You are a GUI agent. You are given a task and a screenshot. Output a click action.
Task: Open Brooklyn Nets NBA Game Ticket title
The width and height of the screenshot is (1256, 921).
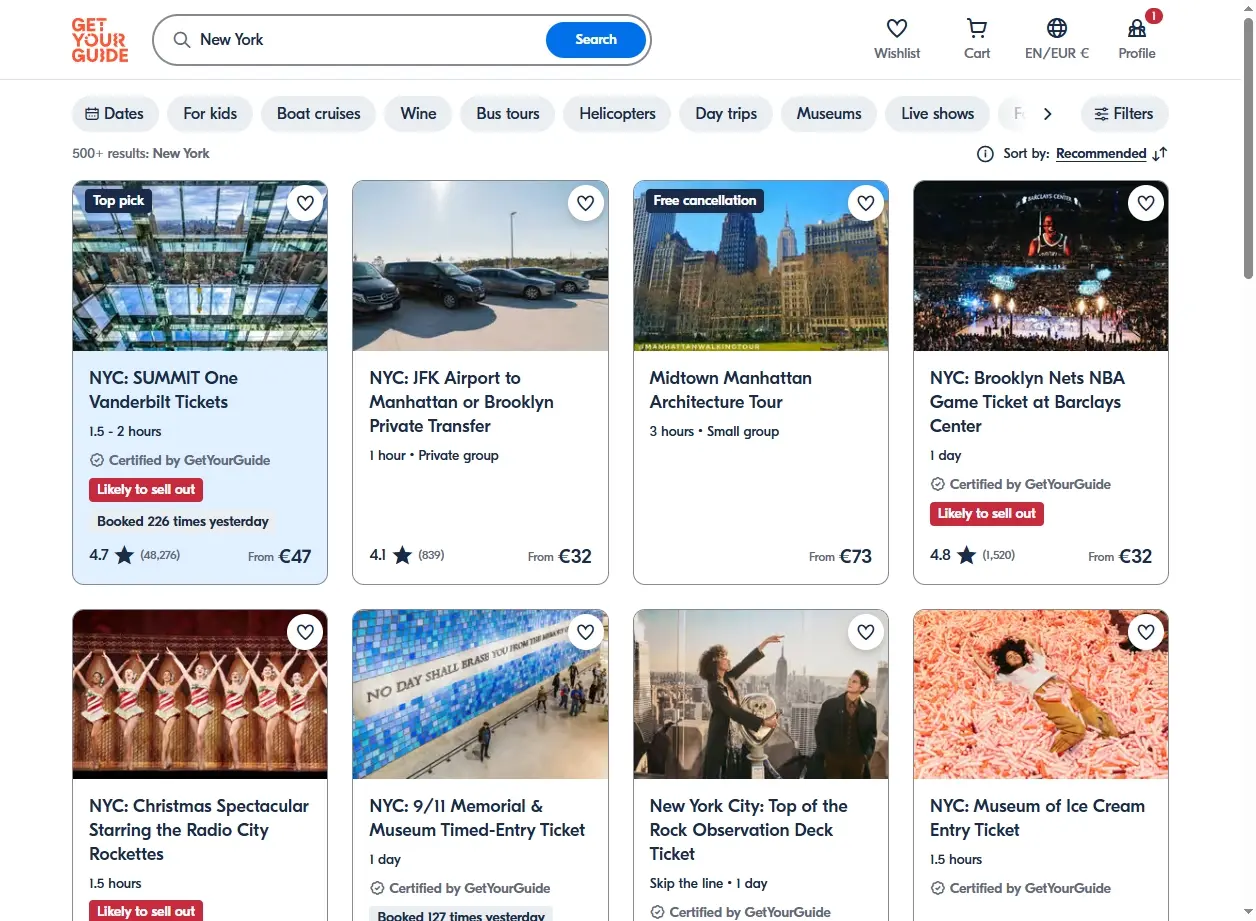point(1027,402)
